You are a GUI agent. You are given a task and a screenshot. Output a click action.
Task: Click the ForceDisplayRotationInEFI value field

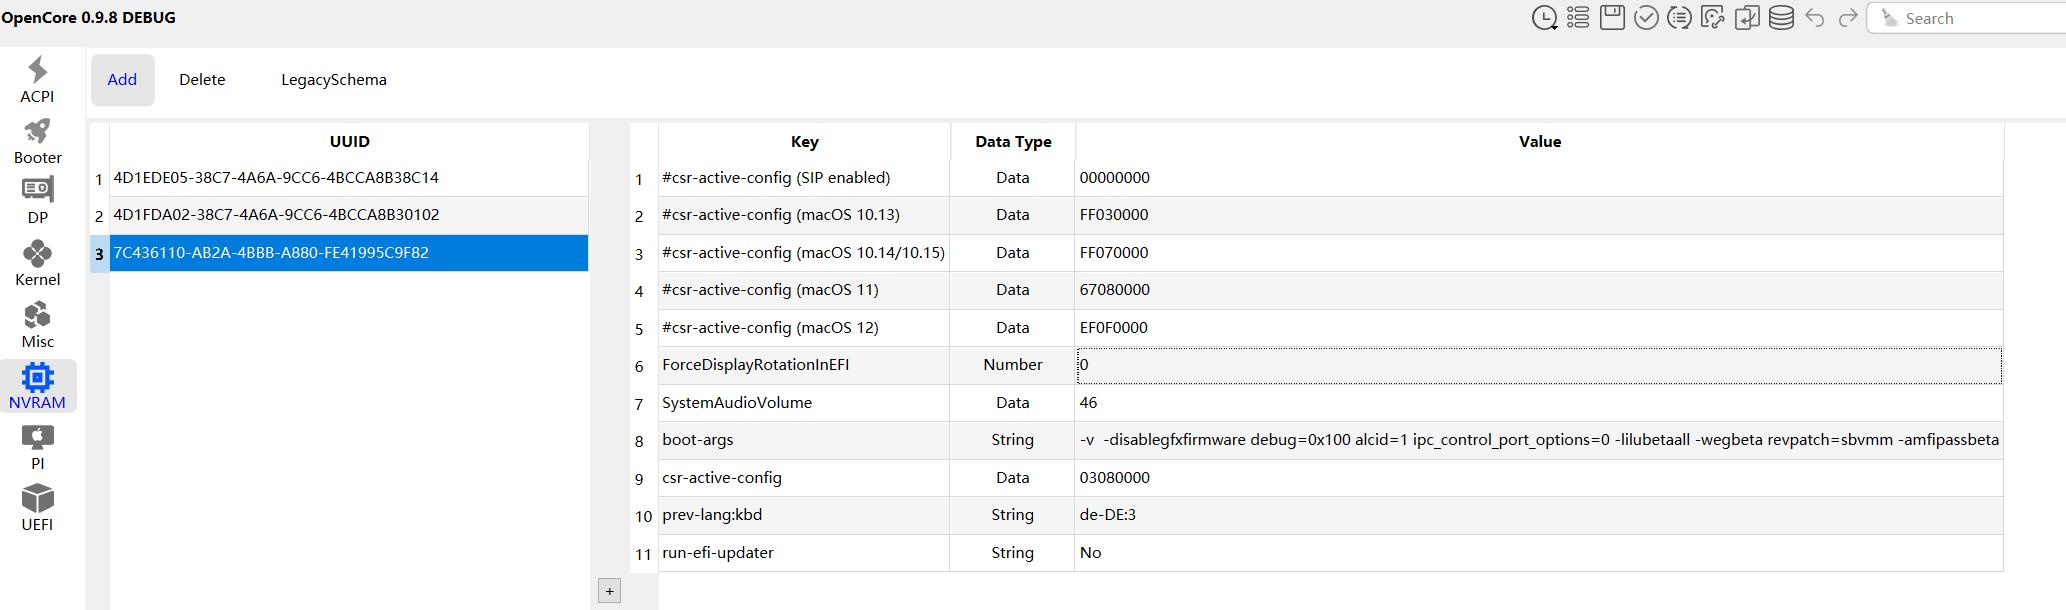[1538, 365]
